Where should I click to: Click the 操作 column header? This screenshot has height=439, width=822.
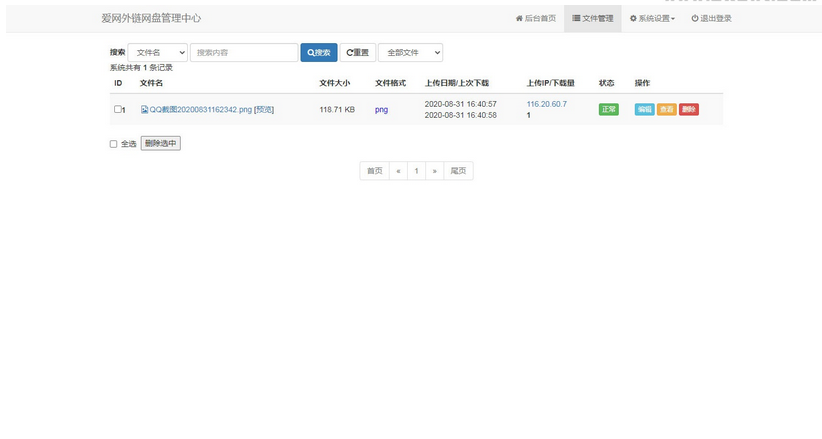pyautogui.click(x=642, y=83)
